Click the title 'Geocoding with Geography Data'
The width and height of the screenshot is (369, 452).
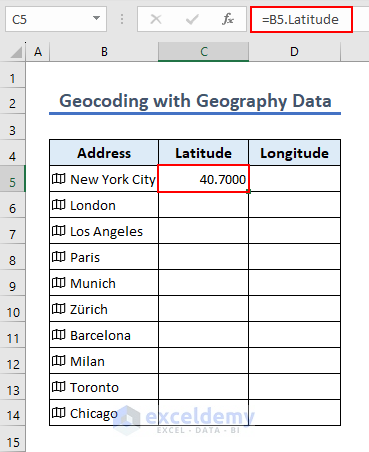click(195, 101)
